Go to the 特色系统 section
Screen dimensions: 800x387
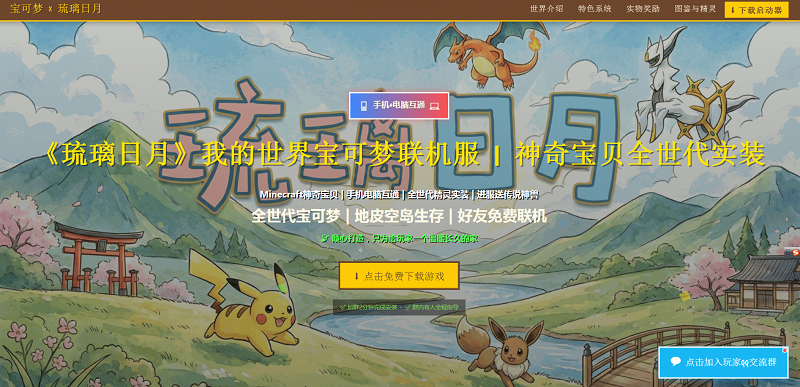point(594,9)
